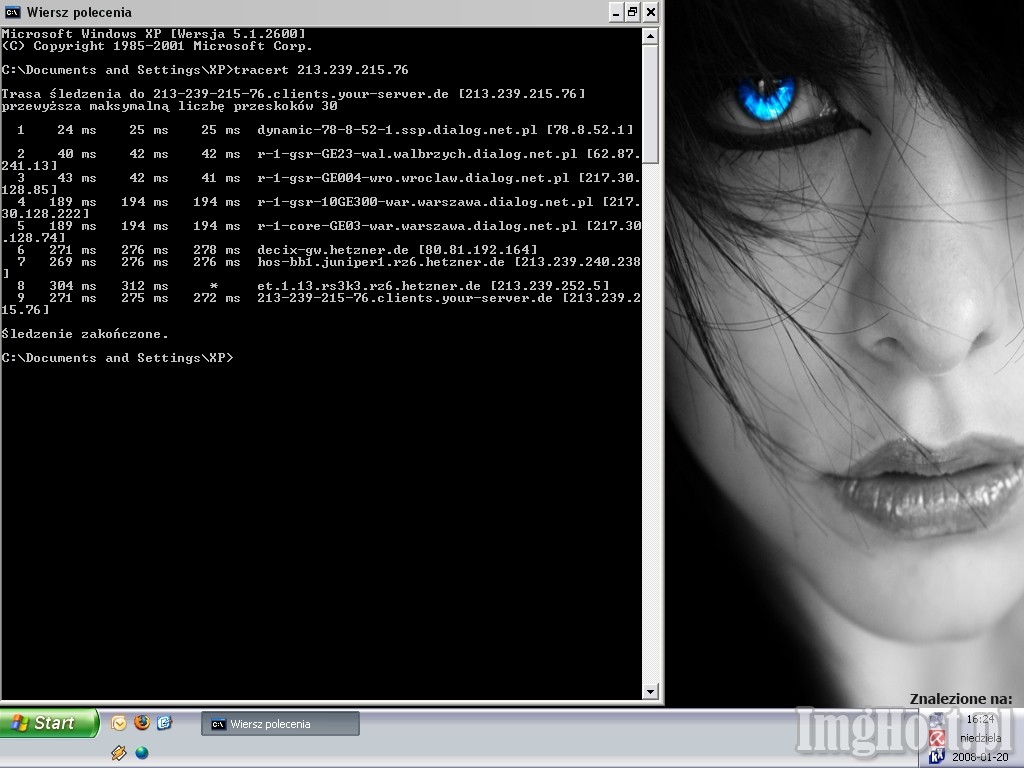Click hop 5 r-1-core-GE03-war.warszawa hostname
Screen dimensions: 1024x768
[x=417, y=226]
